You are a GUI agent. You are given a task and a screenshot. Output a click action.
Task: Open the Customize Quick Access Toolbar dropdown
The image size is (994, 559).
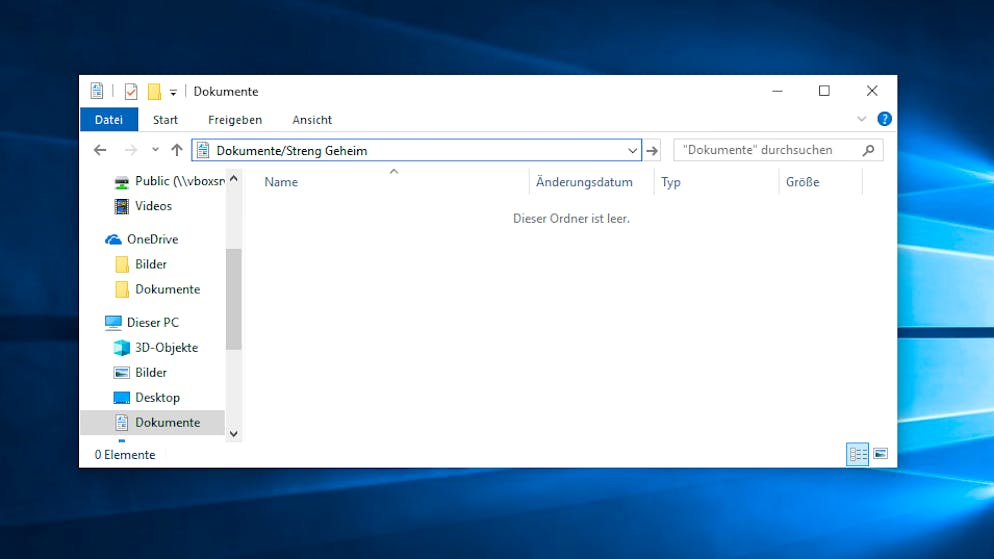point(173,93)
